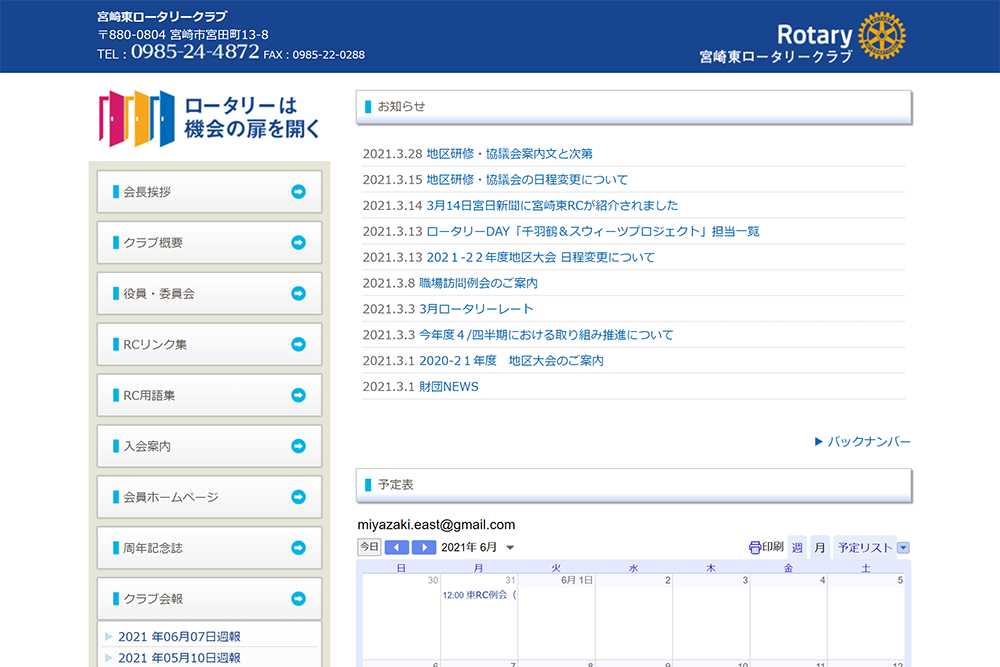This screenshot has height=667, width=1000.
Task: Open the calendar list dropdown arrow
Action: point(903,548)
